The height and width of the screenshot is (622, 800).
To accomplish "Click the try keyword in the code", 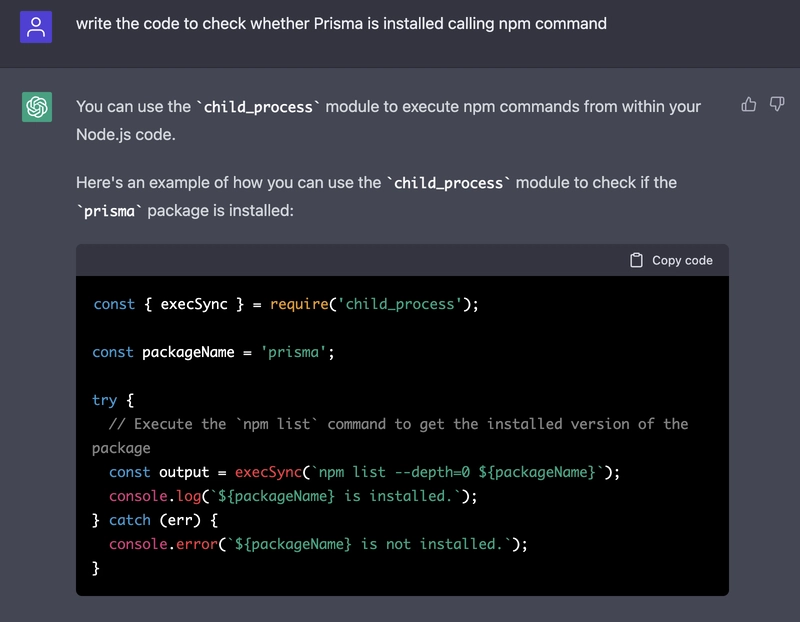I will click(x=104, y=400).
